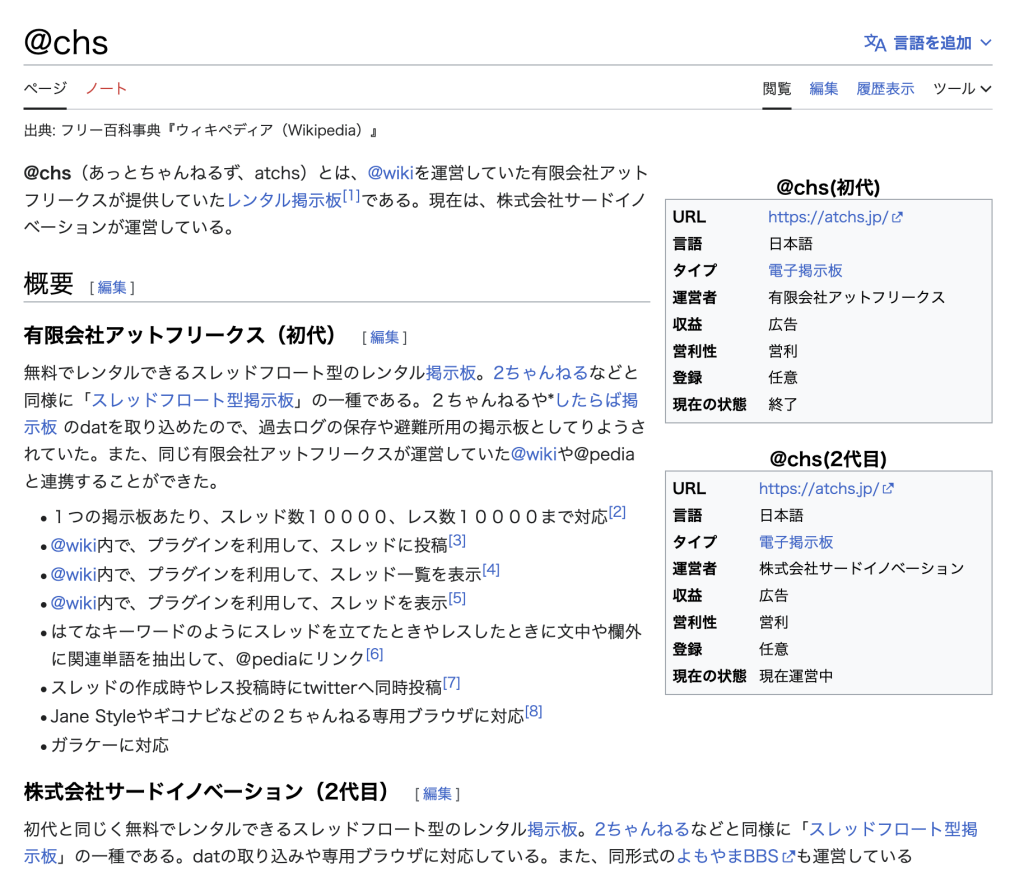Switch to the ノート tab

click(x=106, y=89)
